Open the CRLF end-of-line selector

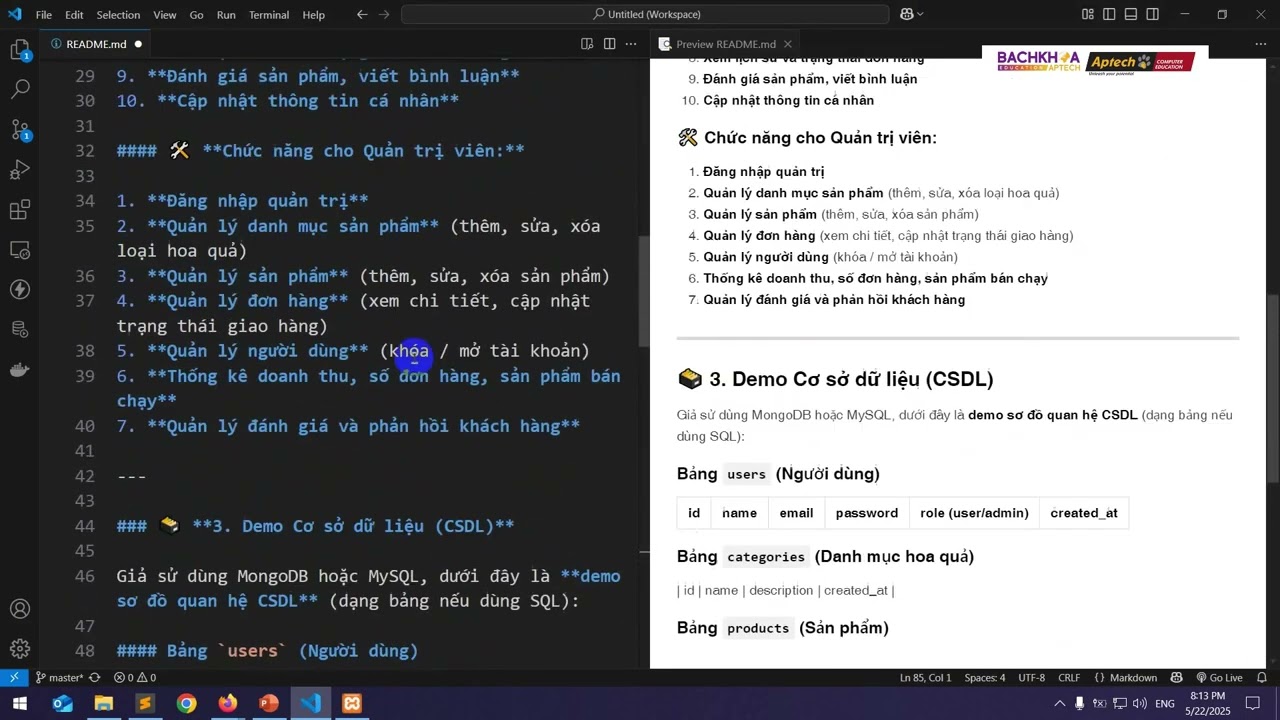[1069, 677]
